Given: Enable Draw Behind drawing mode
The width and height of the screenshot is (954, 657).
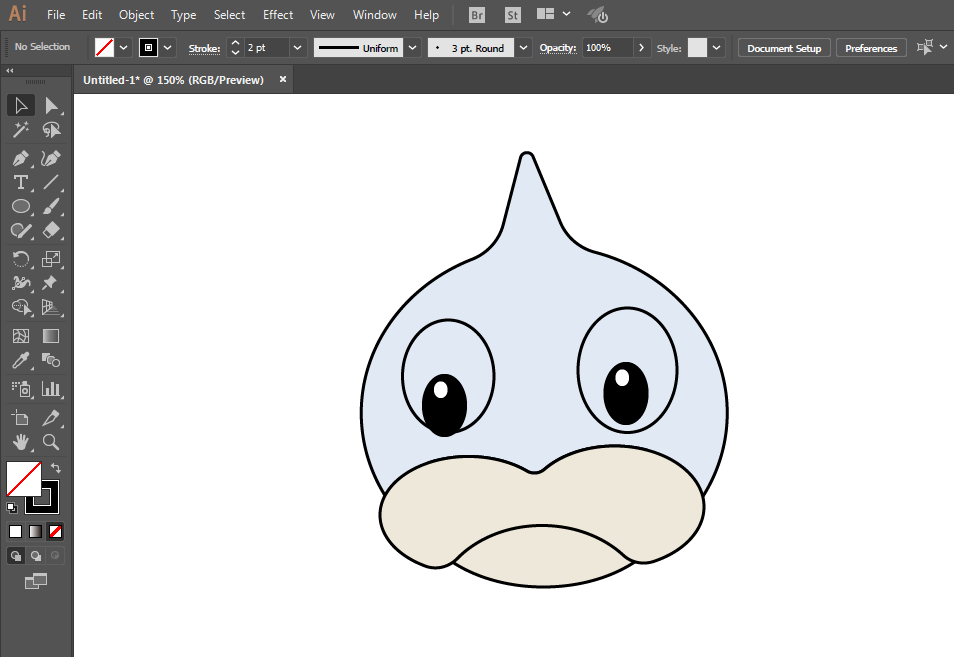Looking at the screenshot, I should 36,555.
